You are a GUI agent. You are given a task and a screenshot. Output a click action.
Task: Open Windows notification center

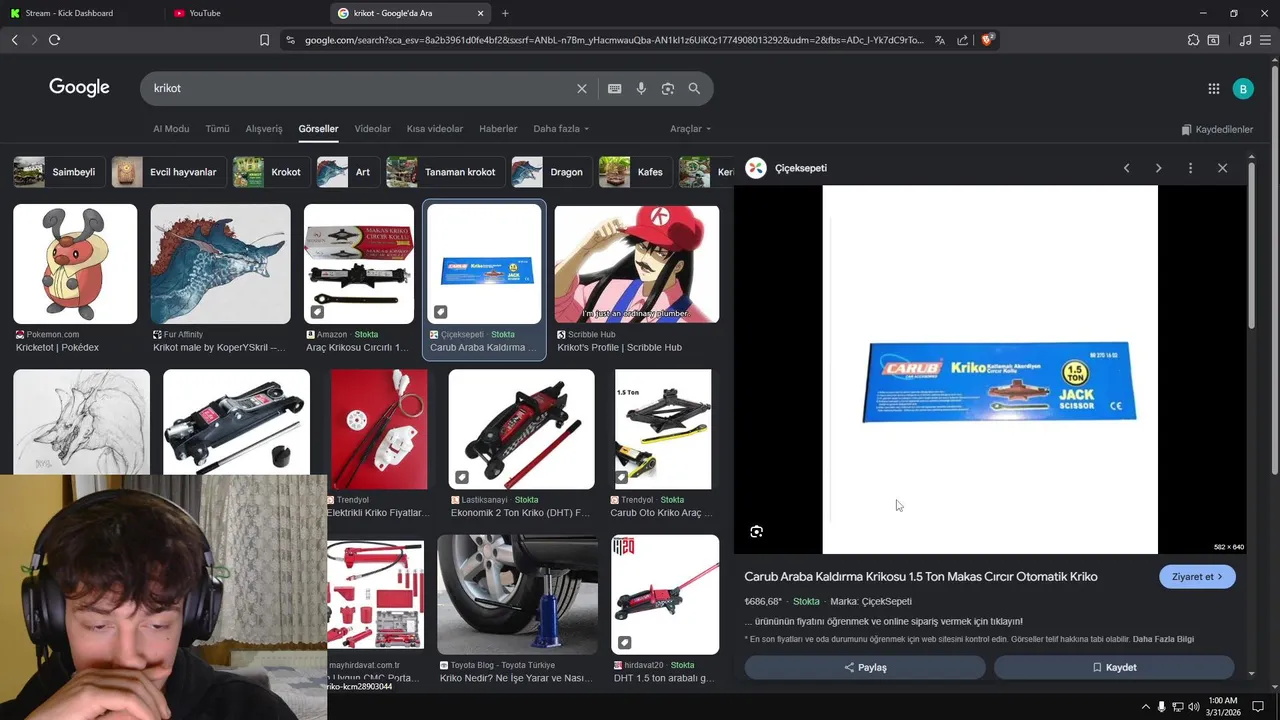coord(1259,707)
